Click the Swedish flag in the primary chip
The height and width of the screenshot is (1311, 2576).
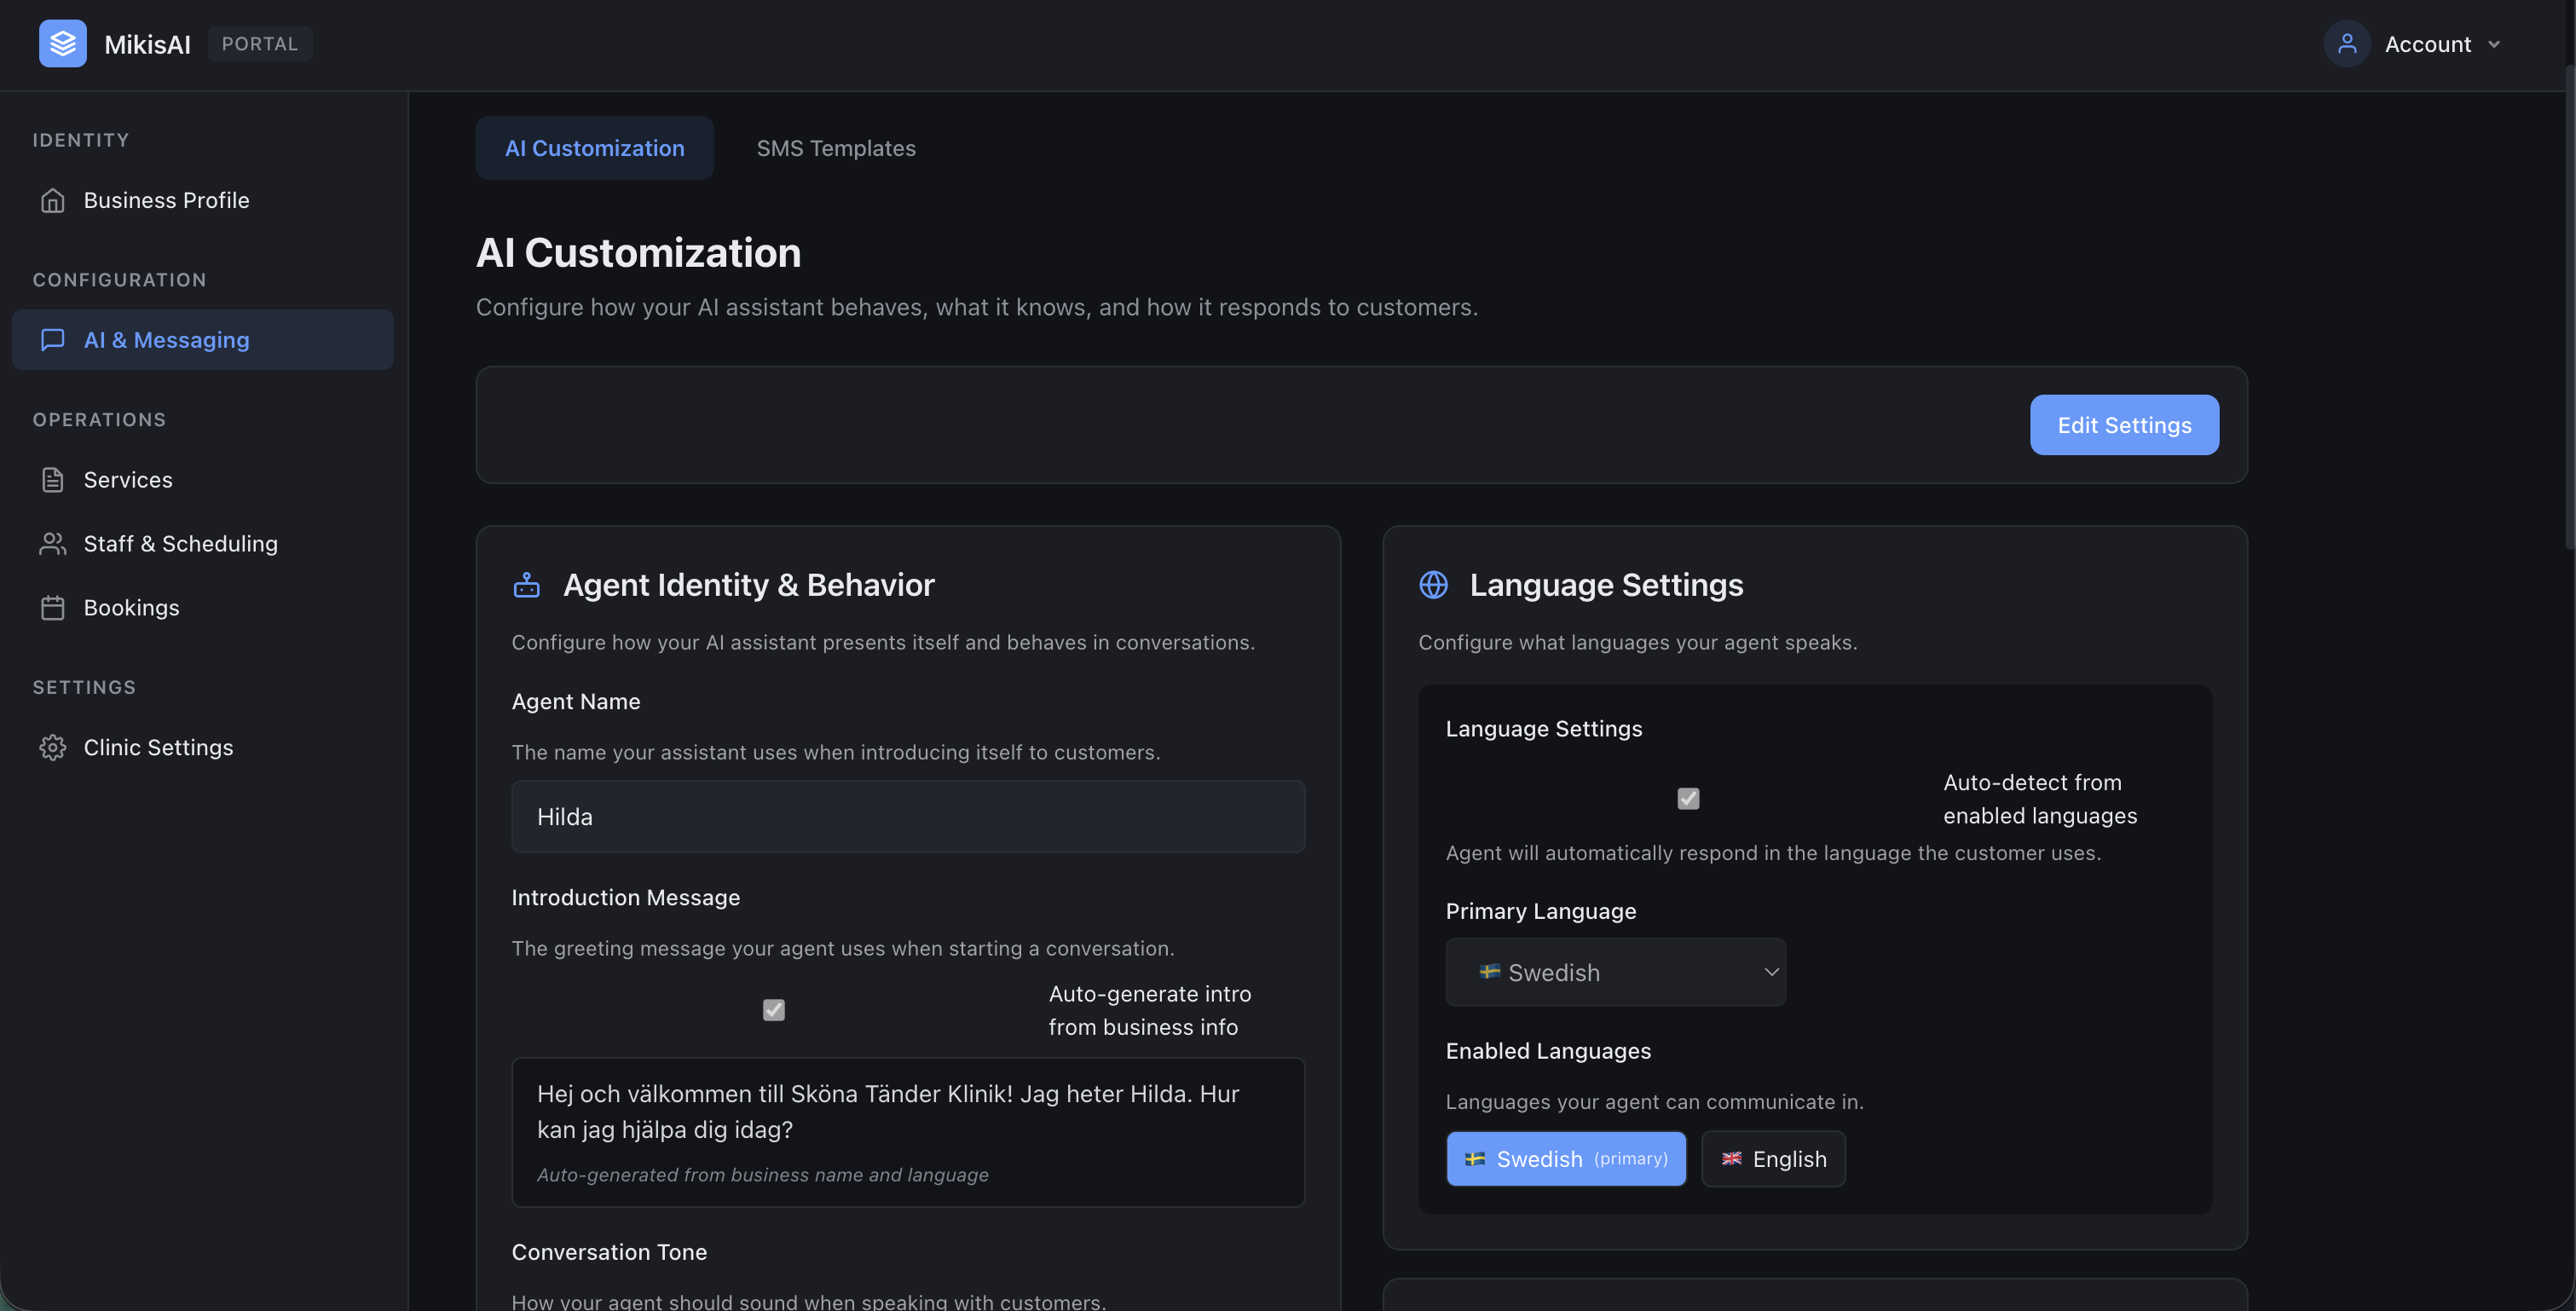[1475, 1159]
